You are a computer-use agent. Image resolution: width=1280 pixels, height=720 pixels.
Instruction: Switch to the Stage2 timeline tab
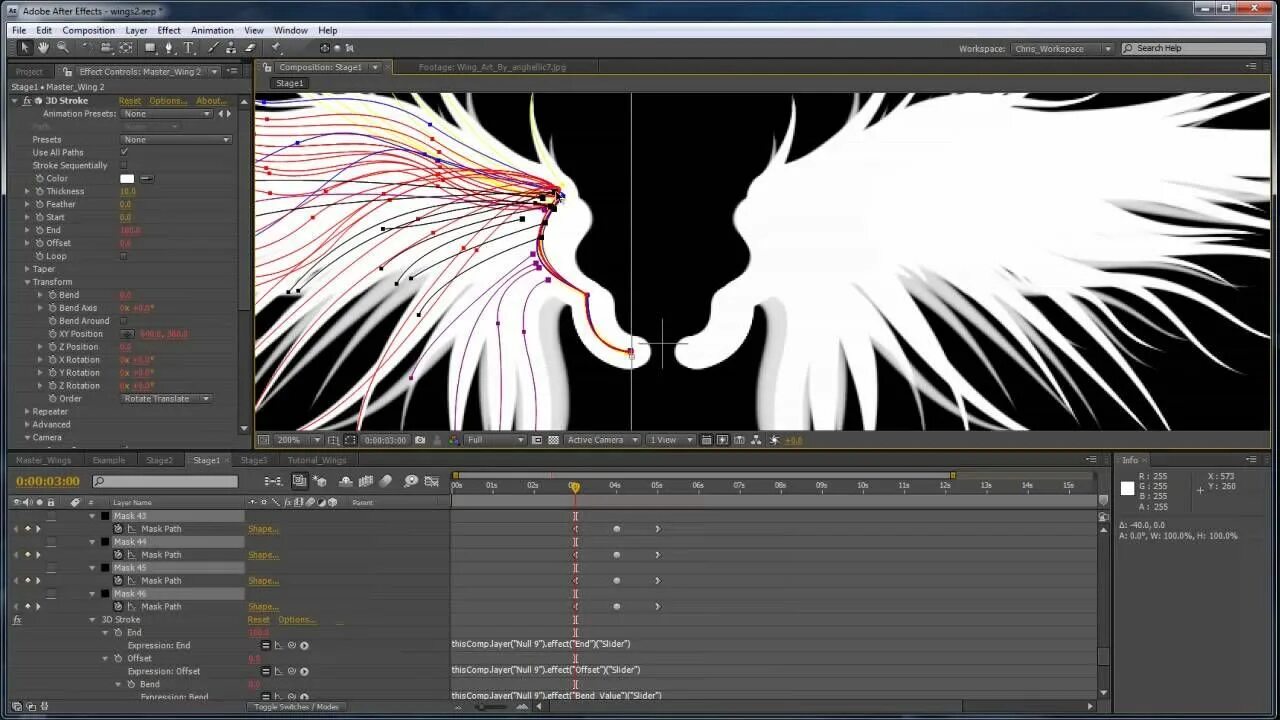159,460
